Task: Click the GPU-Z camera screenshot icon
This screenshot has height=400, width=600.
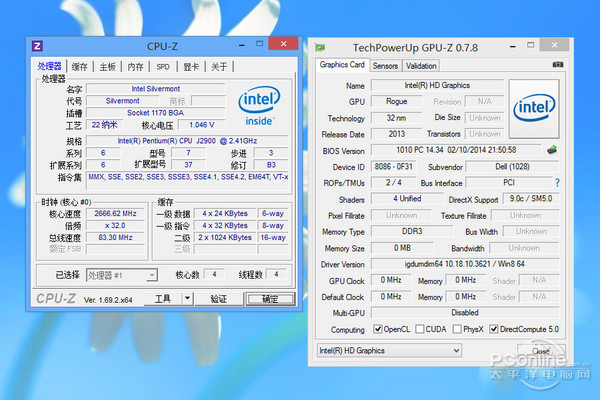Action: click(x=558, y=64)
